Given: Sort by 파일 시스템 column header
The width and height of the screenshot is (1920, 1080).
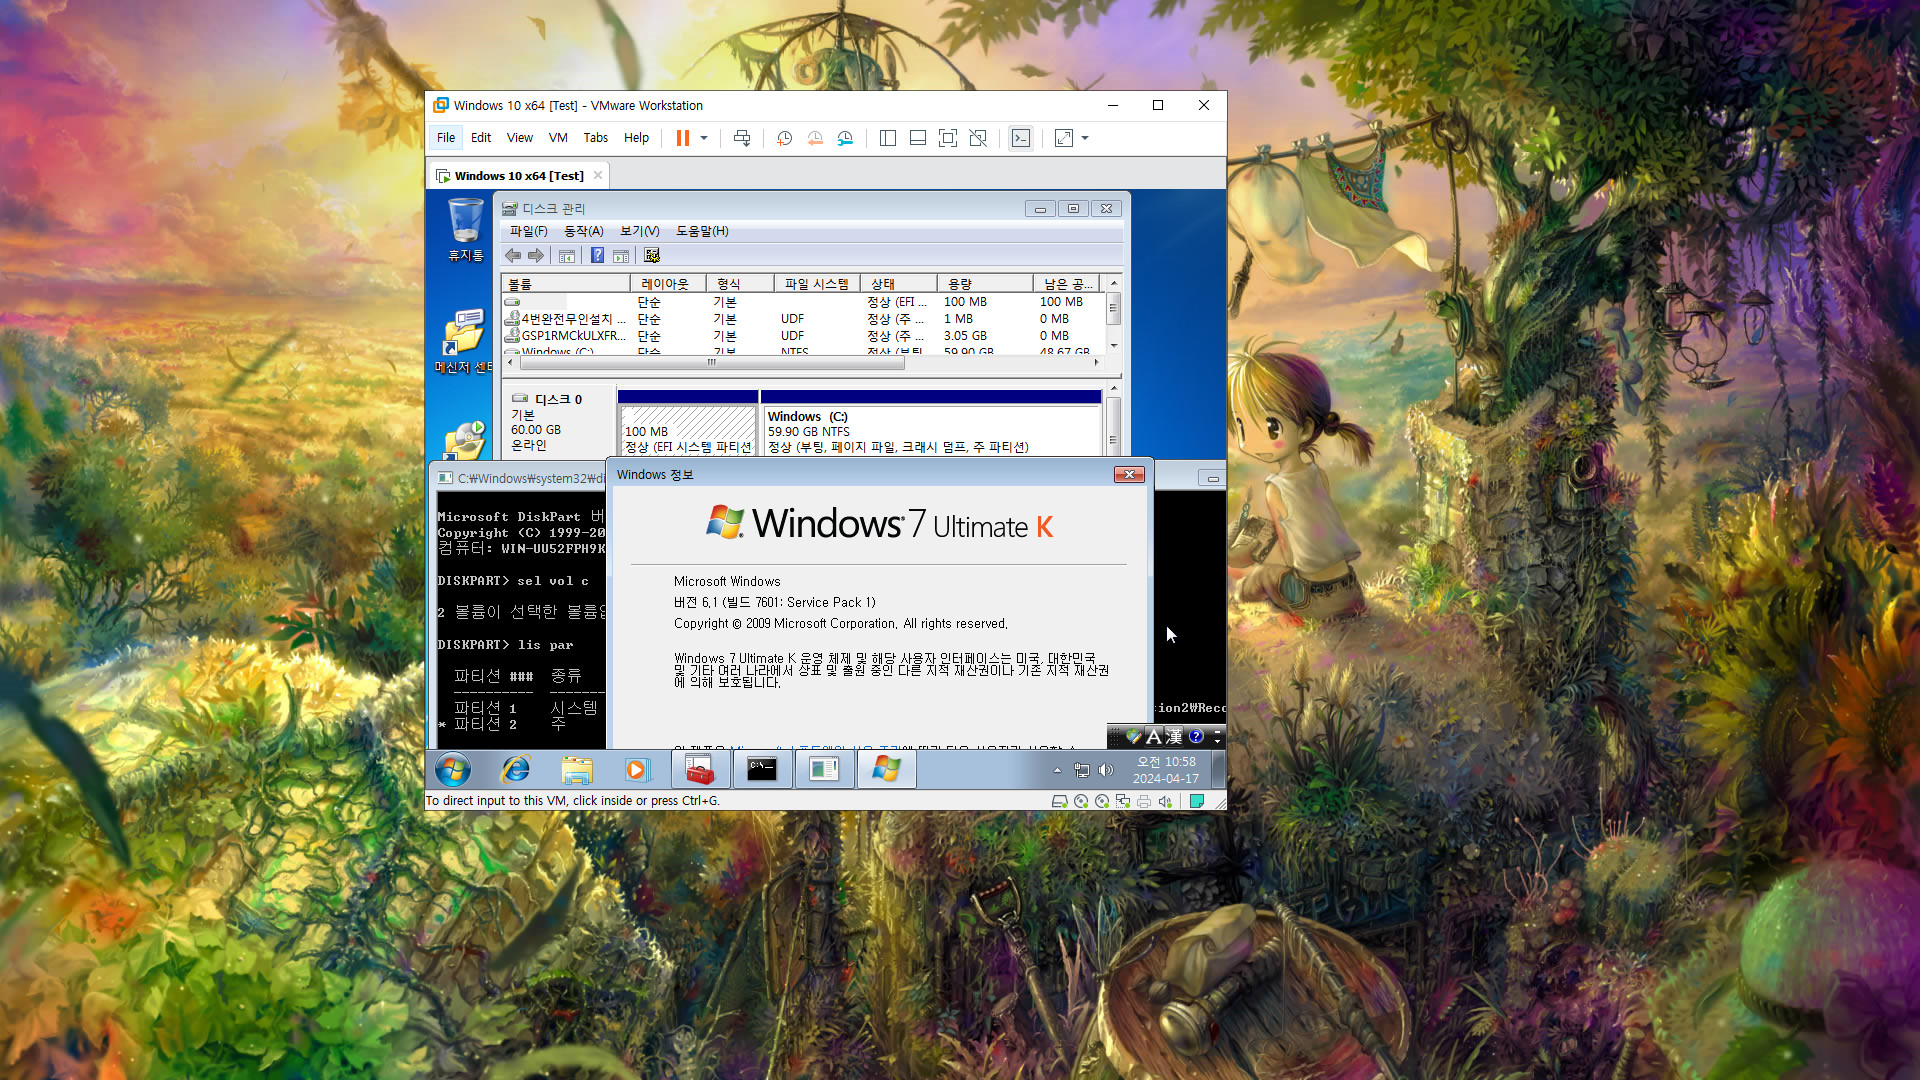Looking at the screenshot, I should coord(817,284).
